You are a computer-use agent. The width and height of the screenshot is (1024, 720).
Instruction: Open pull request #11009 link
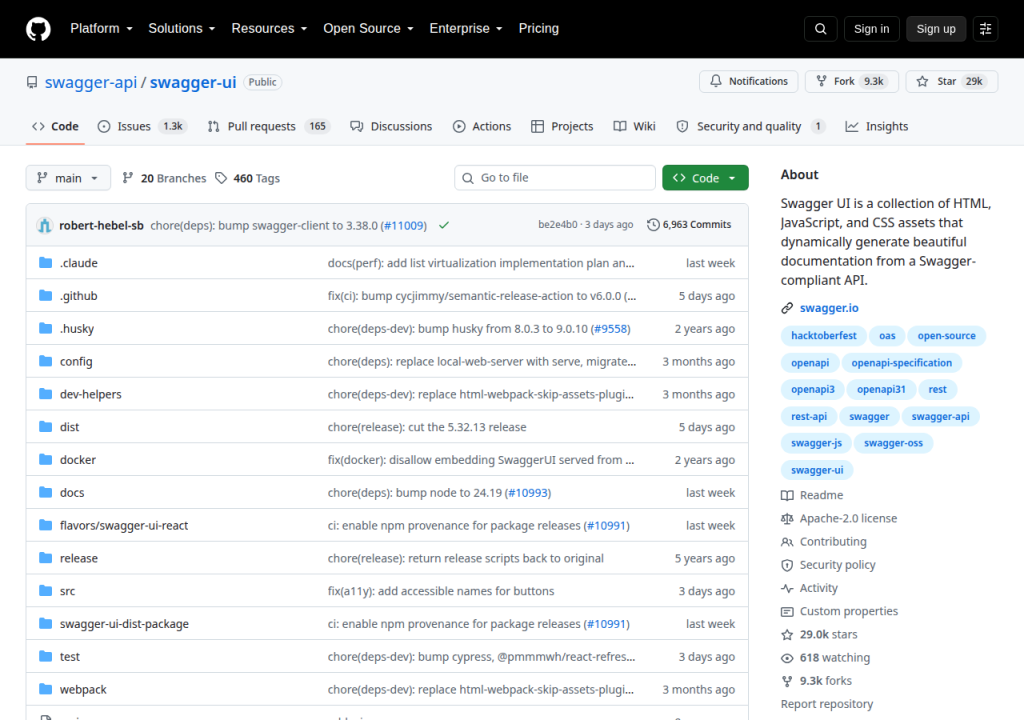coord(403,225)
